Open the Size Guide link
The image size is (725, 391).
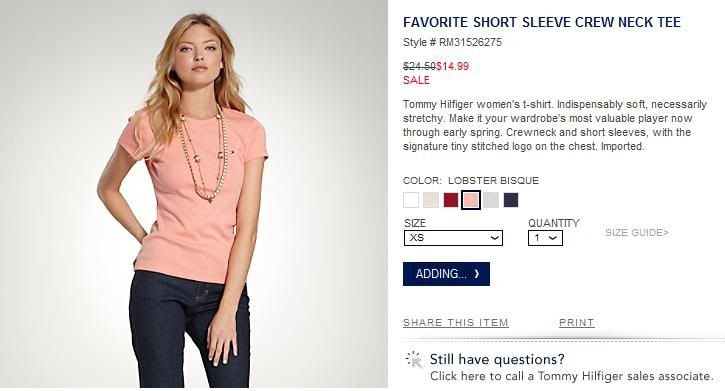click(x=637, y=232)
